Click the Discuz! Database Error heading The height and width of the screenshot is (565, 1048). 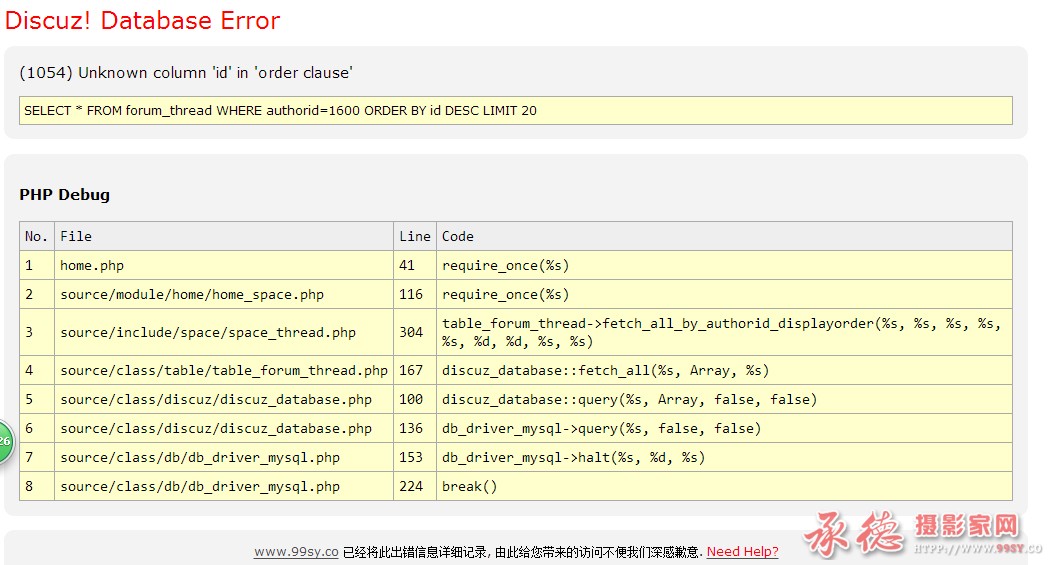click(x=142, y=20)
